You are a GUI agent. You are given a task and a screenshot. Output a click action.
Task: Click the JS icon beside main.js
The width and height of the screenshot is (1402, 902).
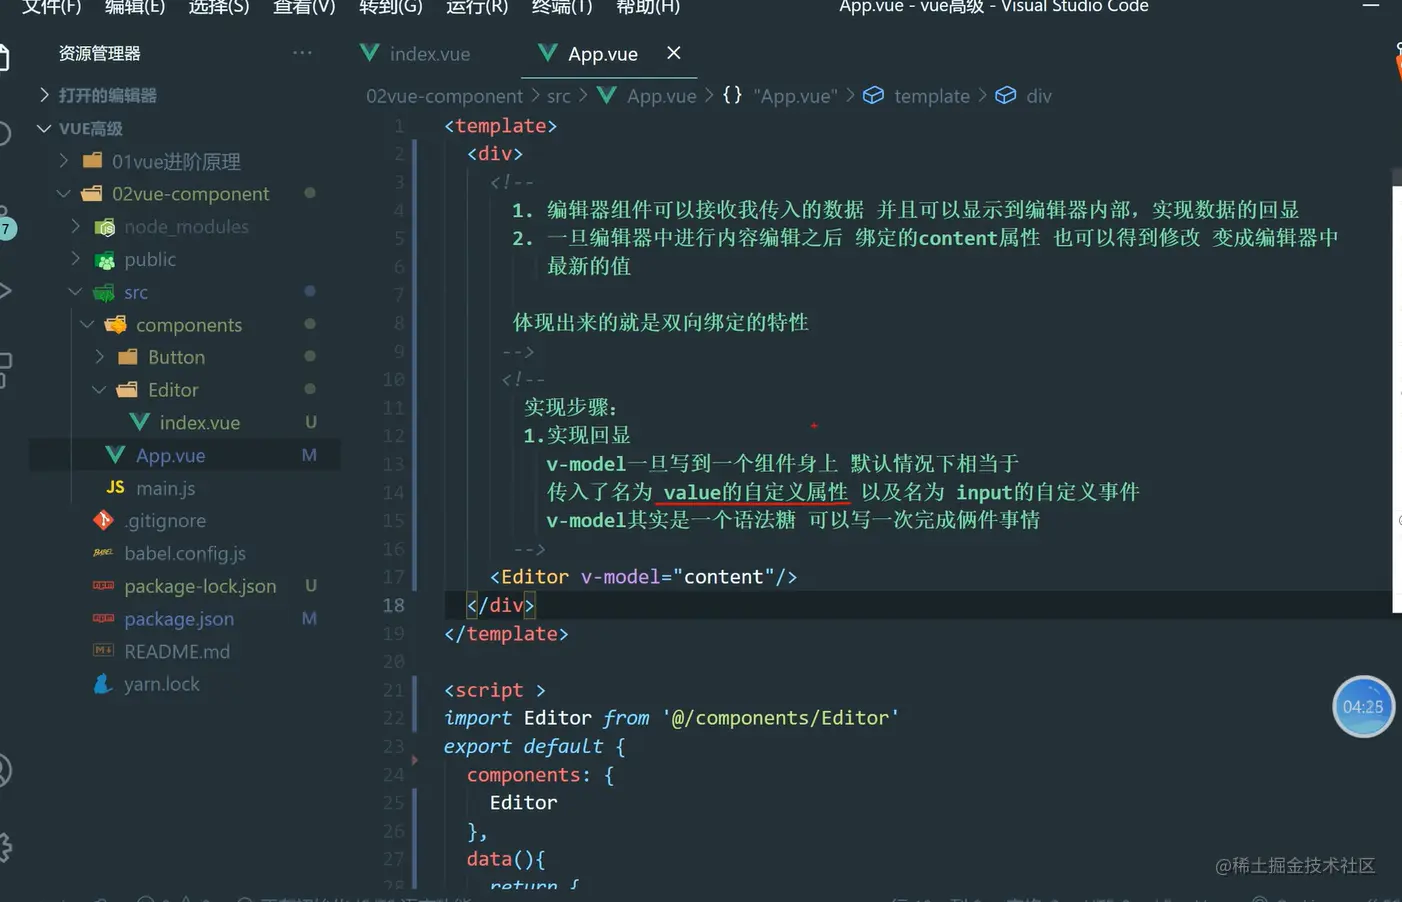tap(116, 487)
